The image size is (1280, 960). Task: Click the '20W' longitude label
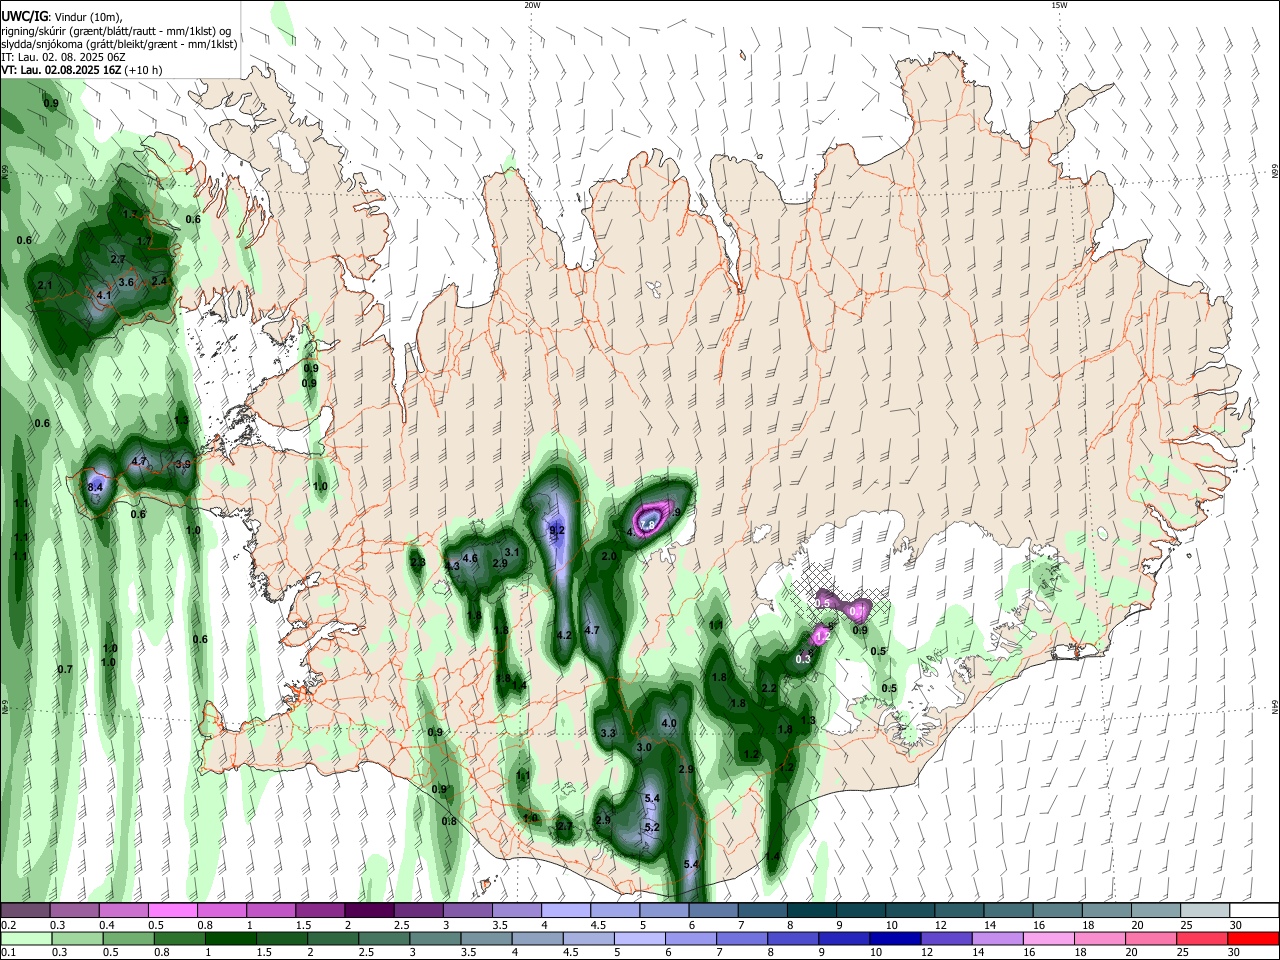click(x=532, y=5)
